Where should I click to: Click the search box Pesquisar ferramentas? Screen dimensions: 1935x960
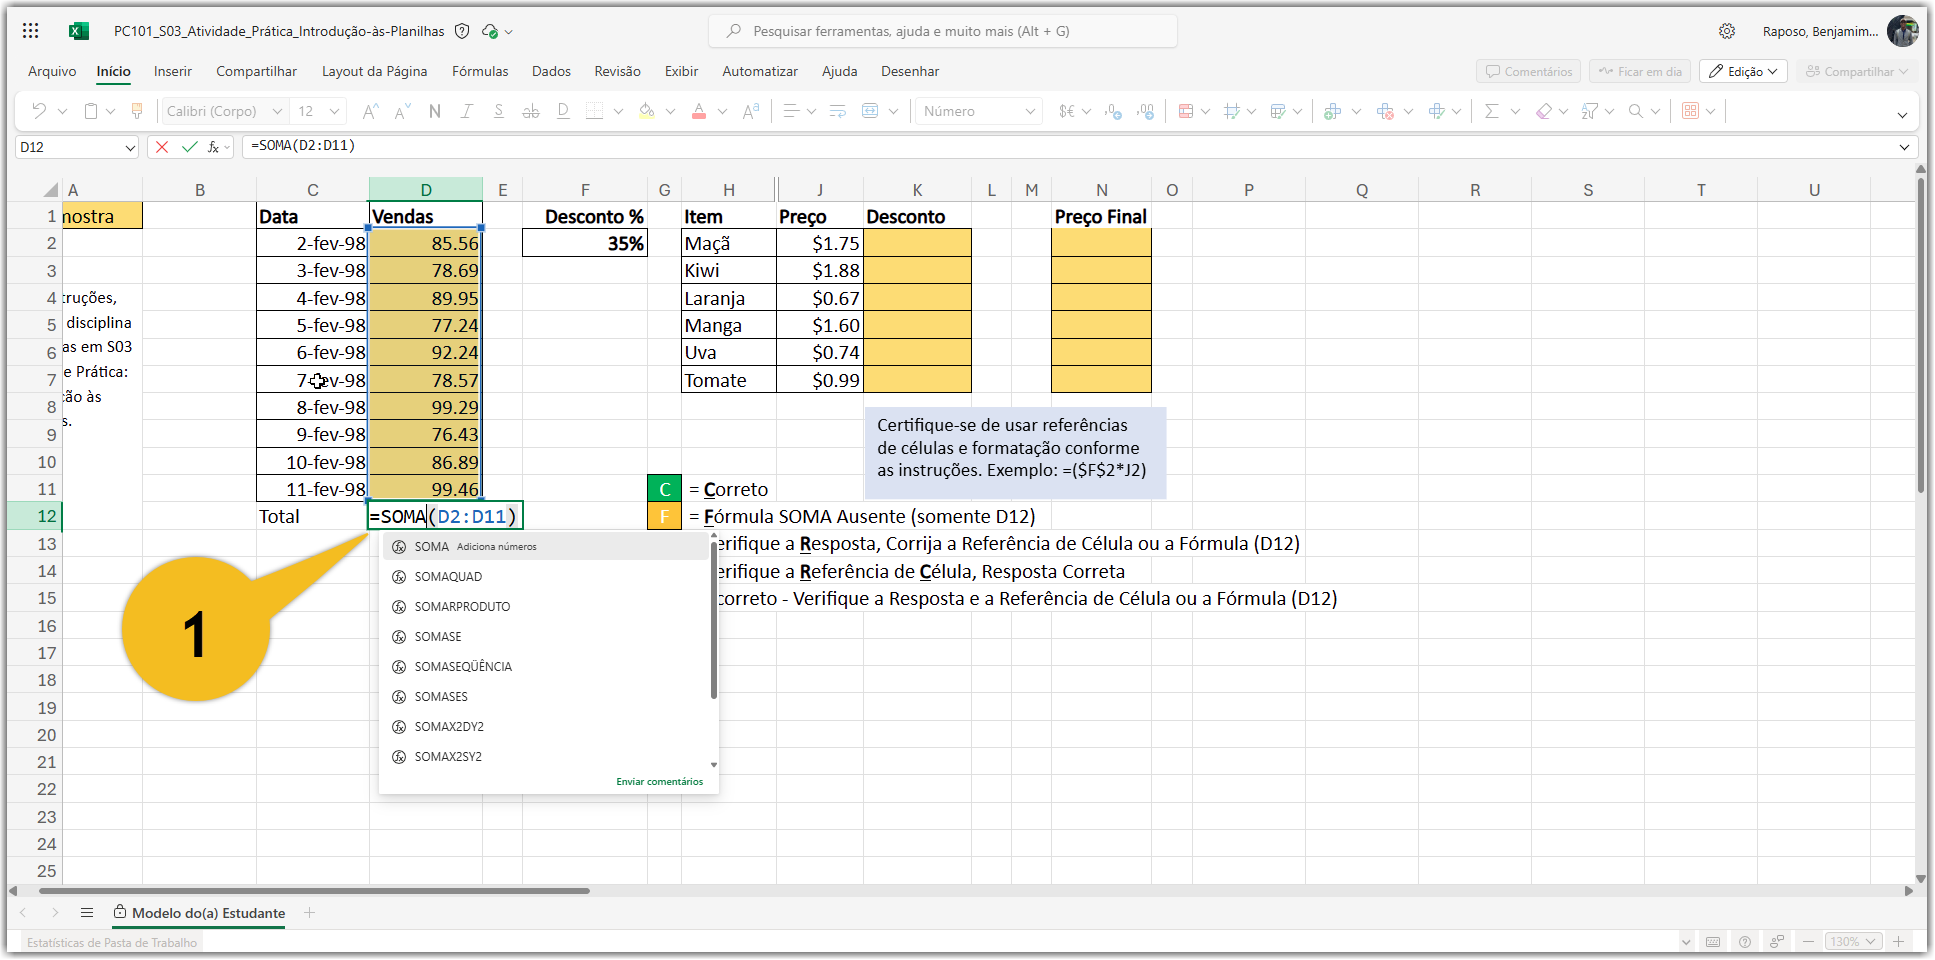[943, 31]
